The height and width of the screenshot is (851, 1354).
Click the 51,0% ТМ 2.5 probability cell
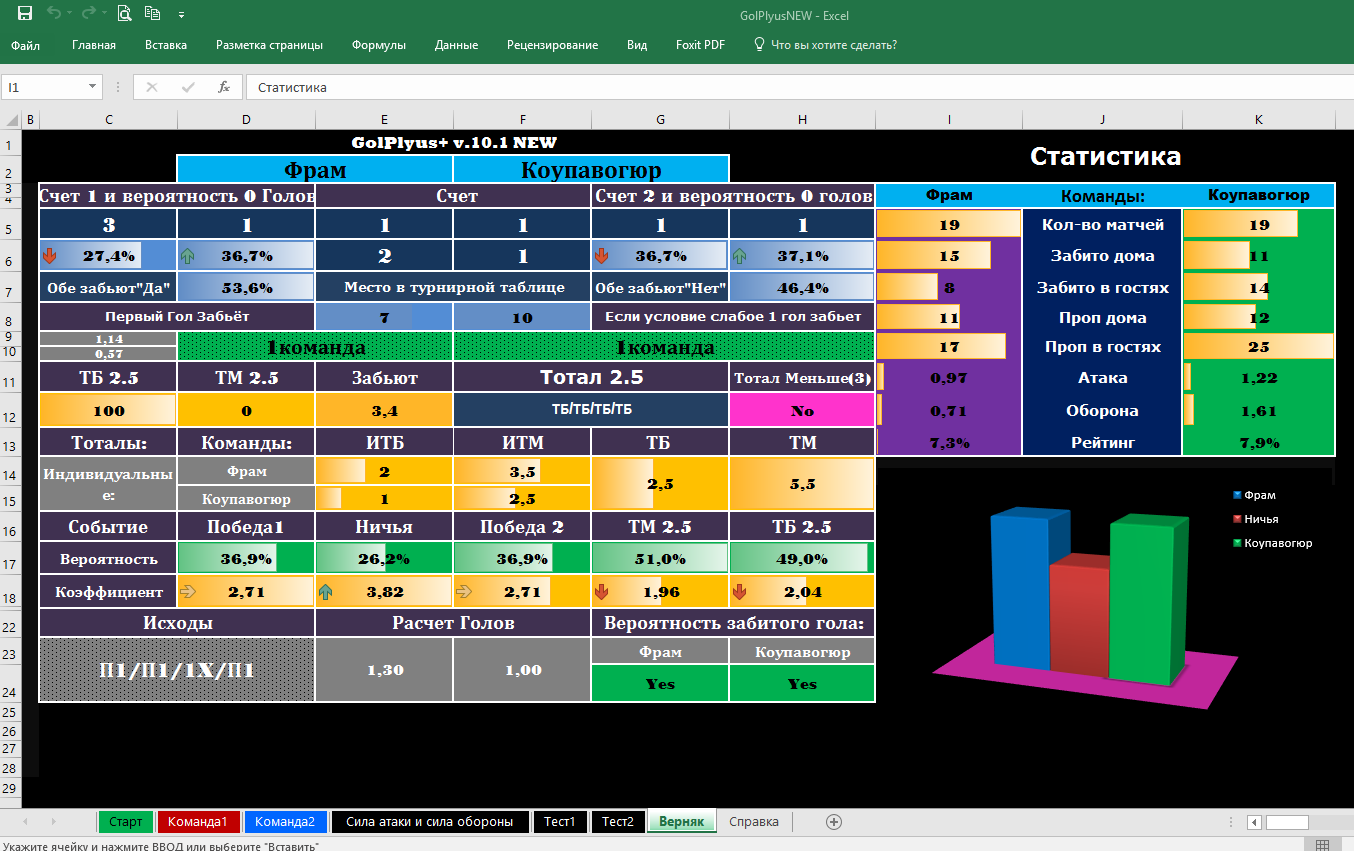tap(660, 559)
